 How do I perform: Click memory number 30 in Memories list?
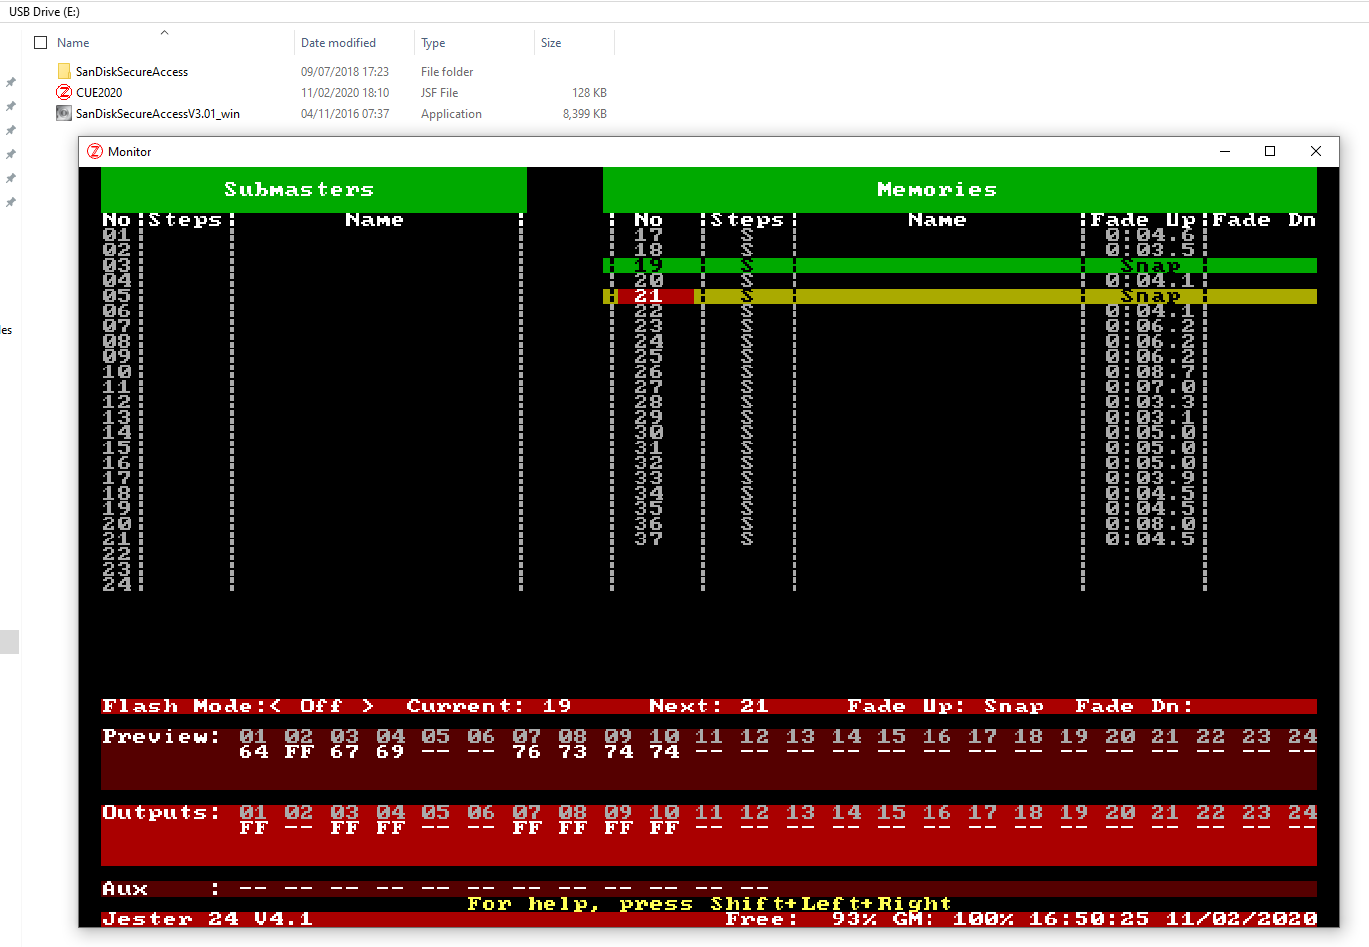coord(649,433)
